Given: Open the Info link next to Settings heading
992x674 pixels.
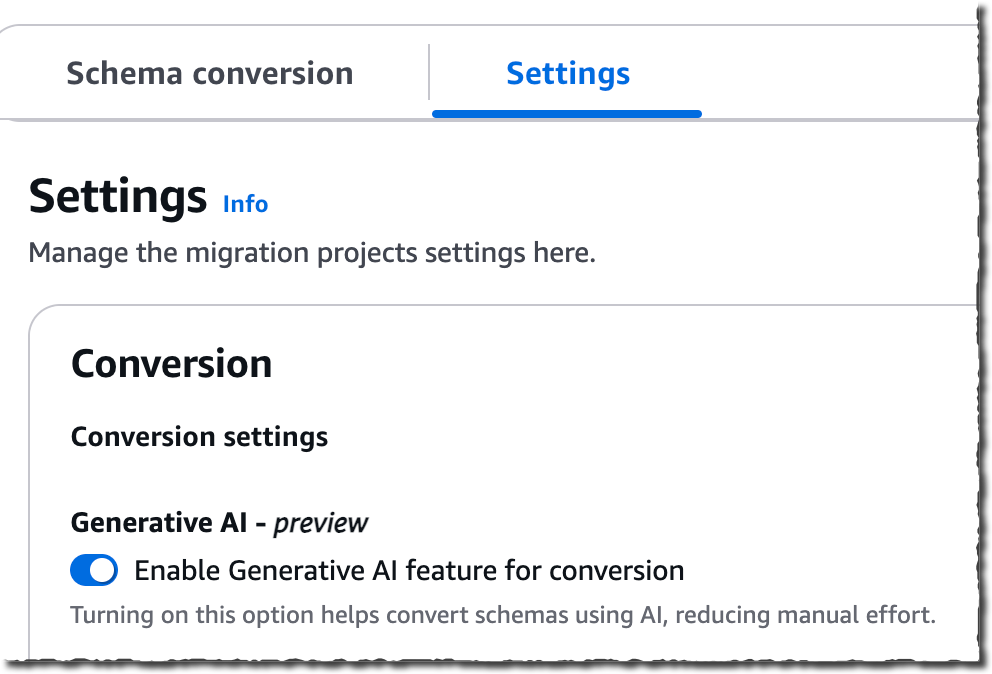Looking at the screenshot, I should [245, 204].
